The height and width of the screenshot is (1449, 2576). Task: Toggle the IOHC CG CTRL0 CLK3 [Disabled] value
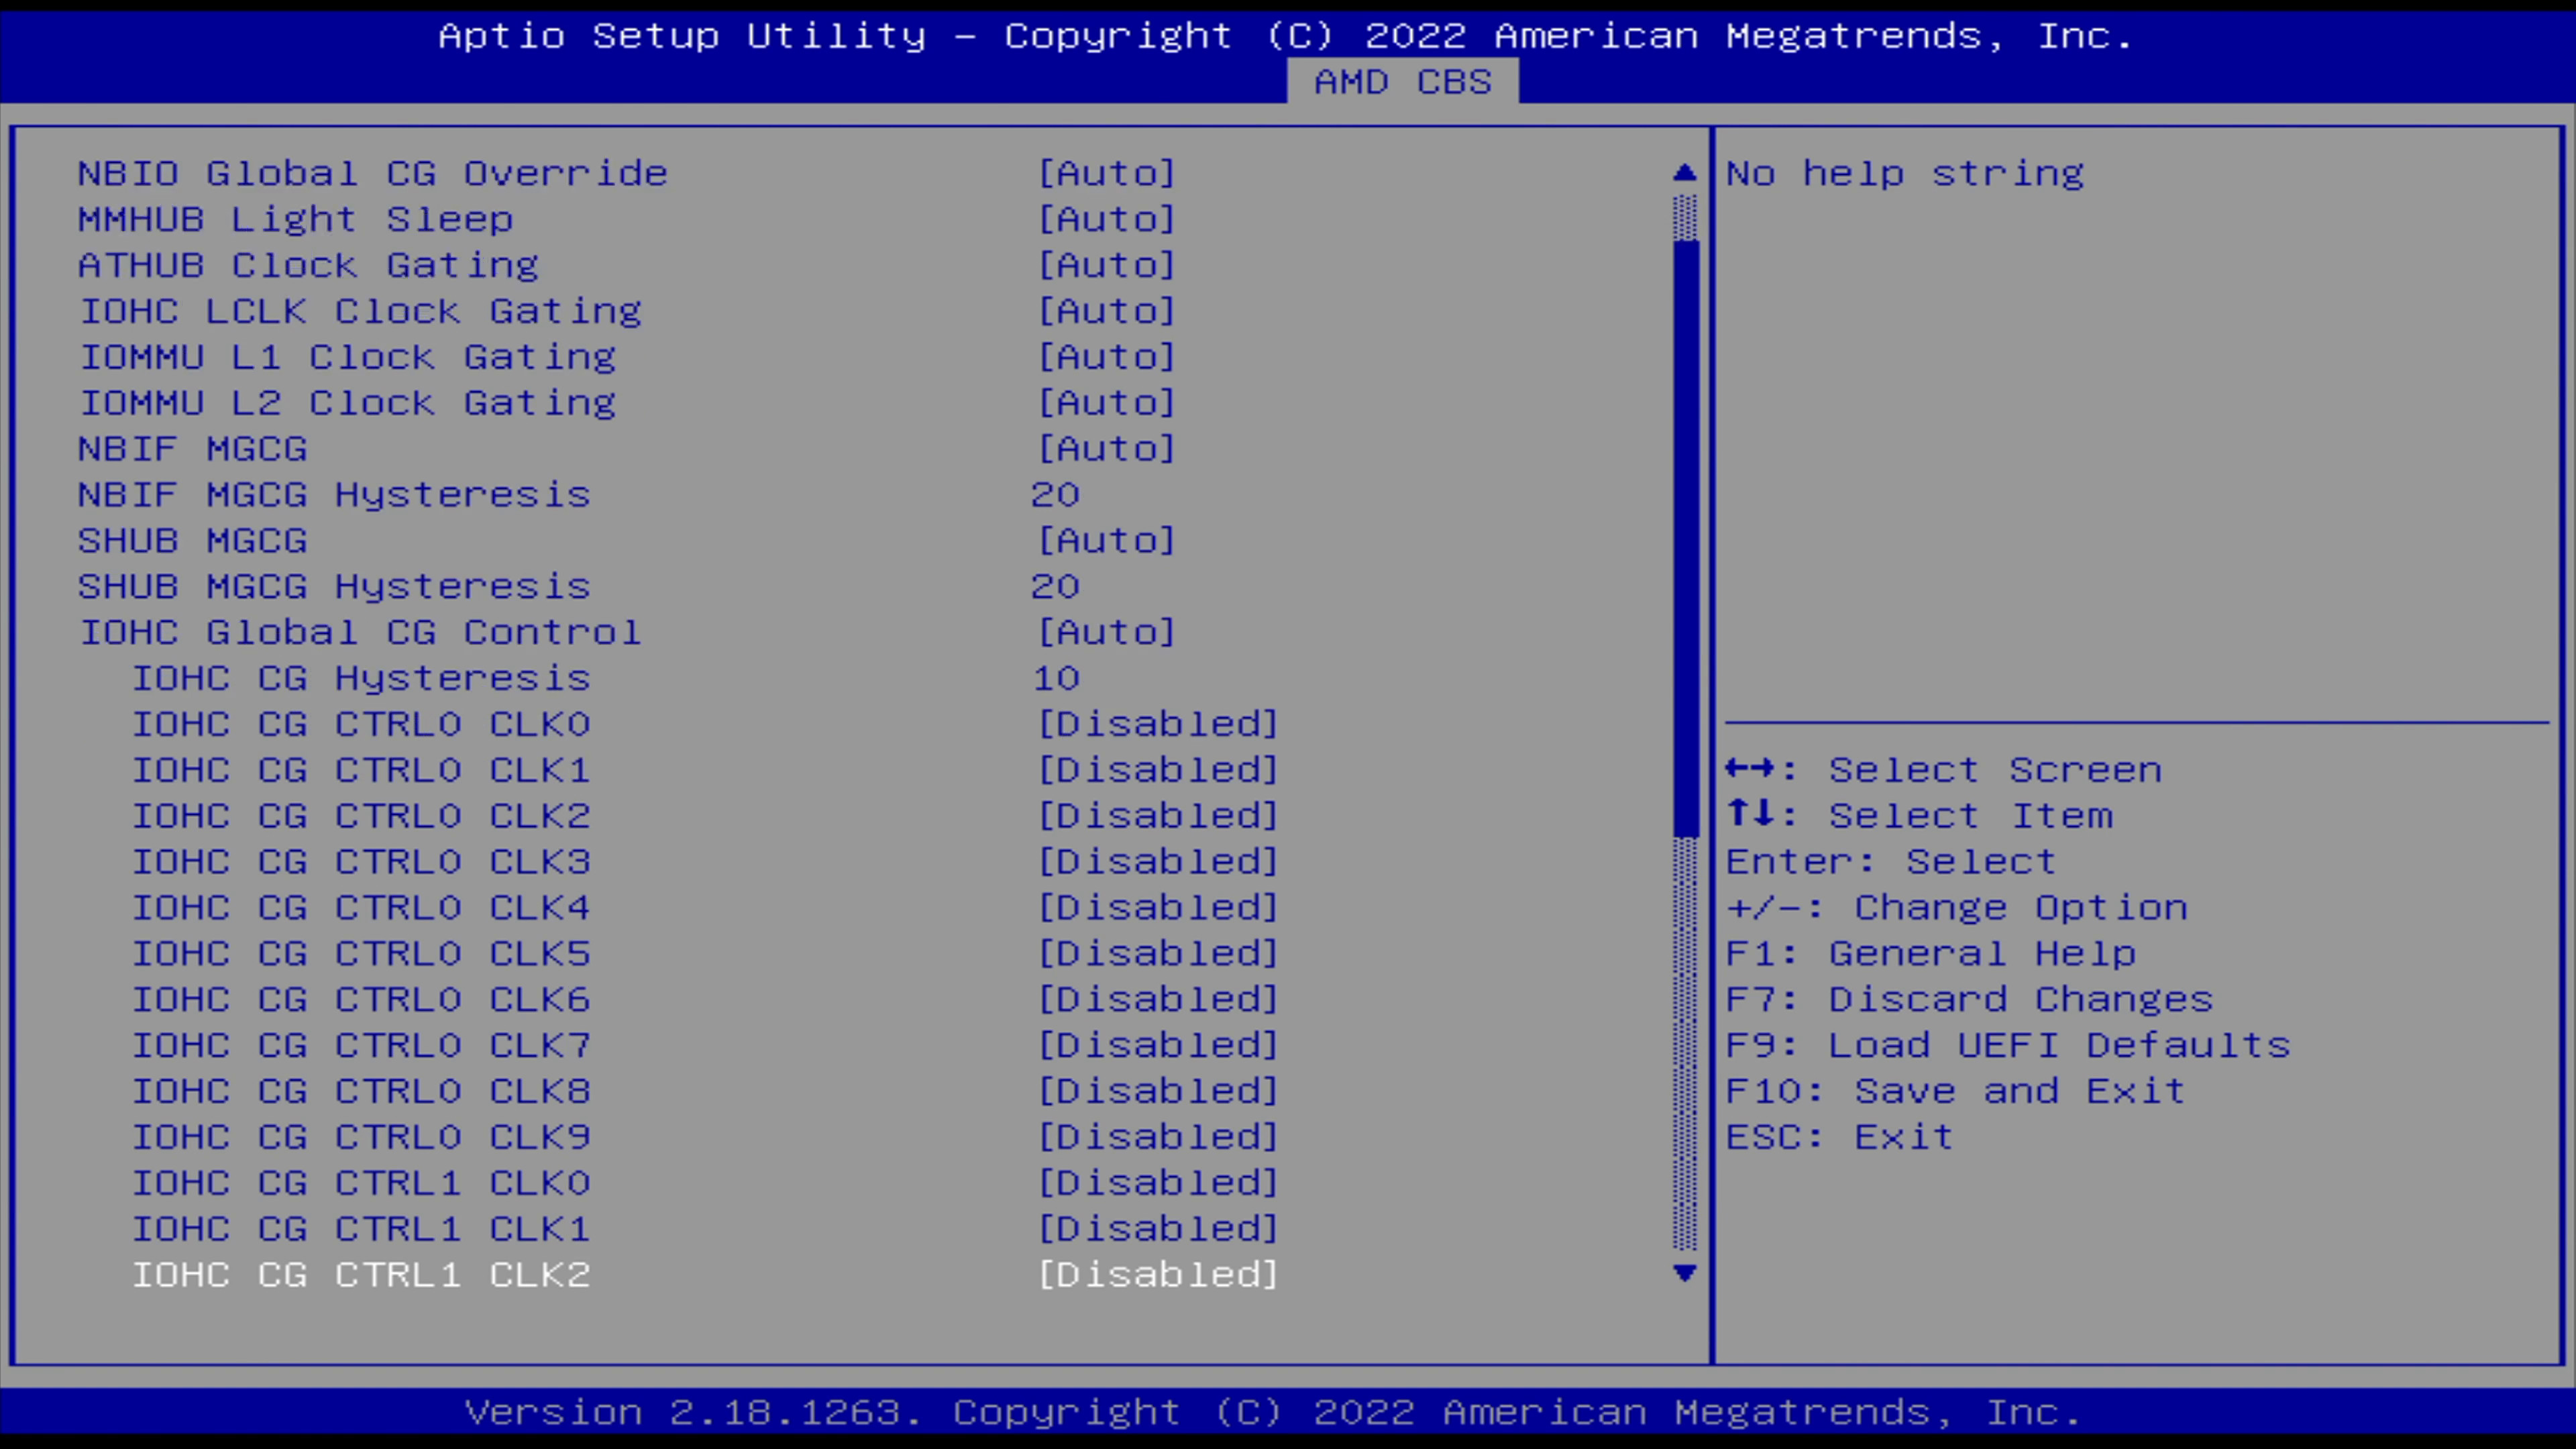tap(1158, 862)
